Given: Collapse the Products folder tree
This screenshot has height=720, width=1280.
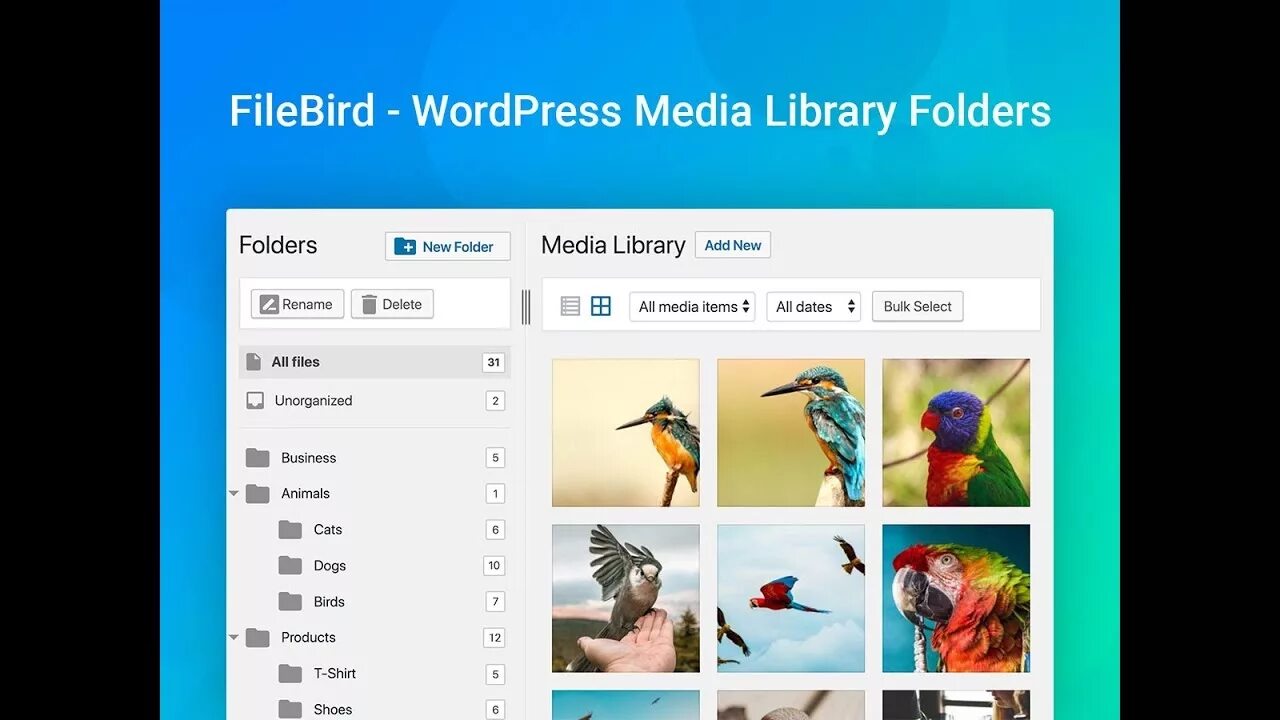Looking at the screenshot, I should (234, 637).
